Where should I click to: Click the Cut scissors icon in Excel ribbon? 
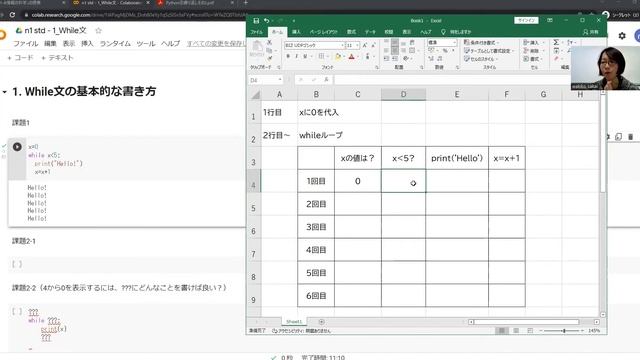(269, 42)
